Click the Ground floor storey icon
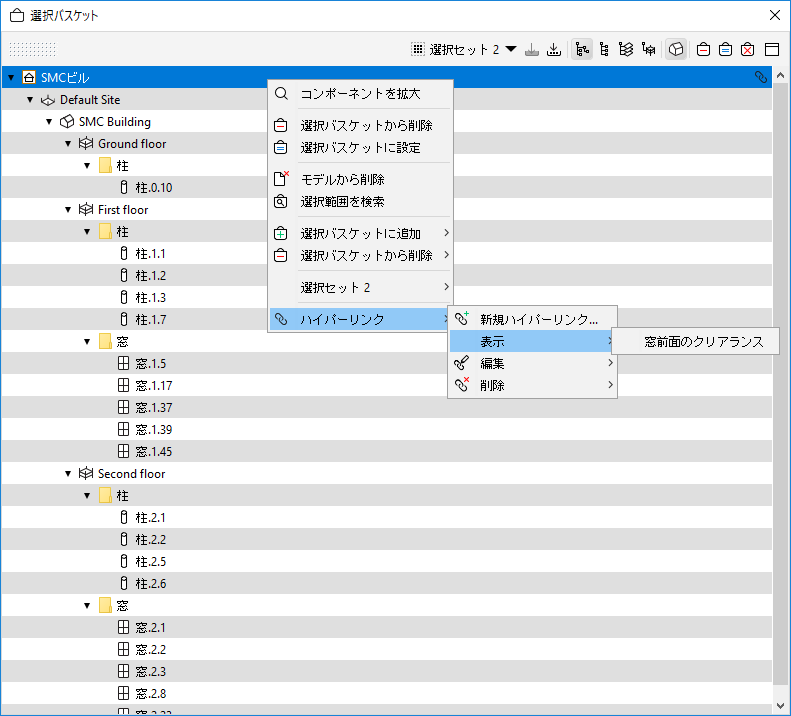The height and width of the screenshot is (716, 791). pyautogui.click(x=86, y=143)
